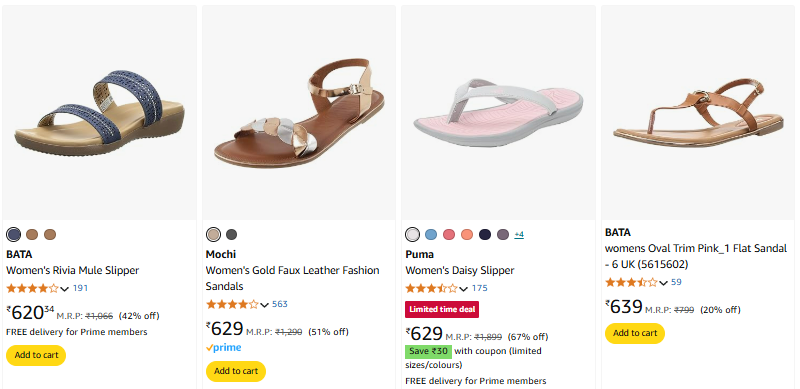View the blue BATA mule slipper image
Viewport: 800px width, 389px height.
[x=99, y=113]
